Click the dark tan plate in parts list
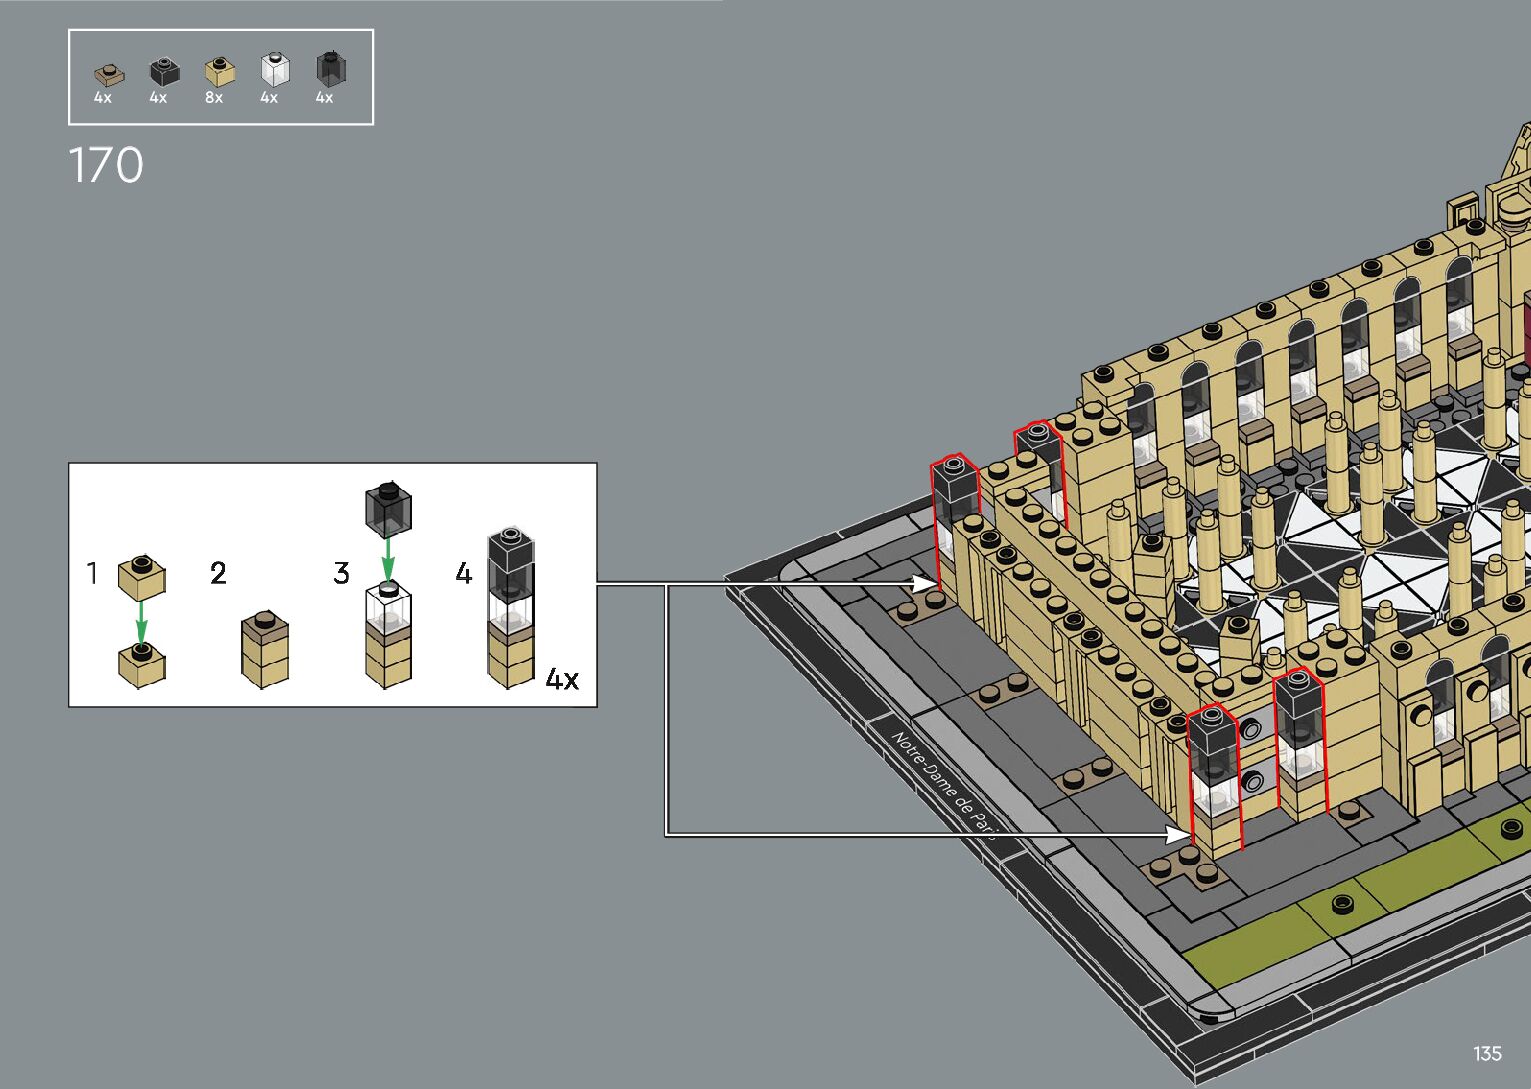 coord(108,74)
